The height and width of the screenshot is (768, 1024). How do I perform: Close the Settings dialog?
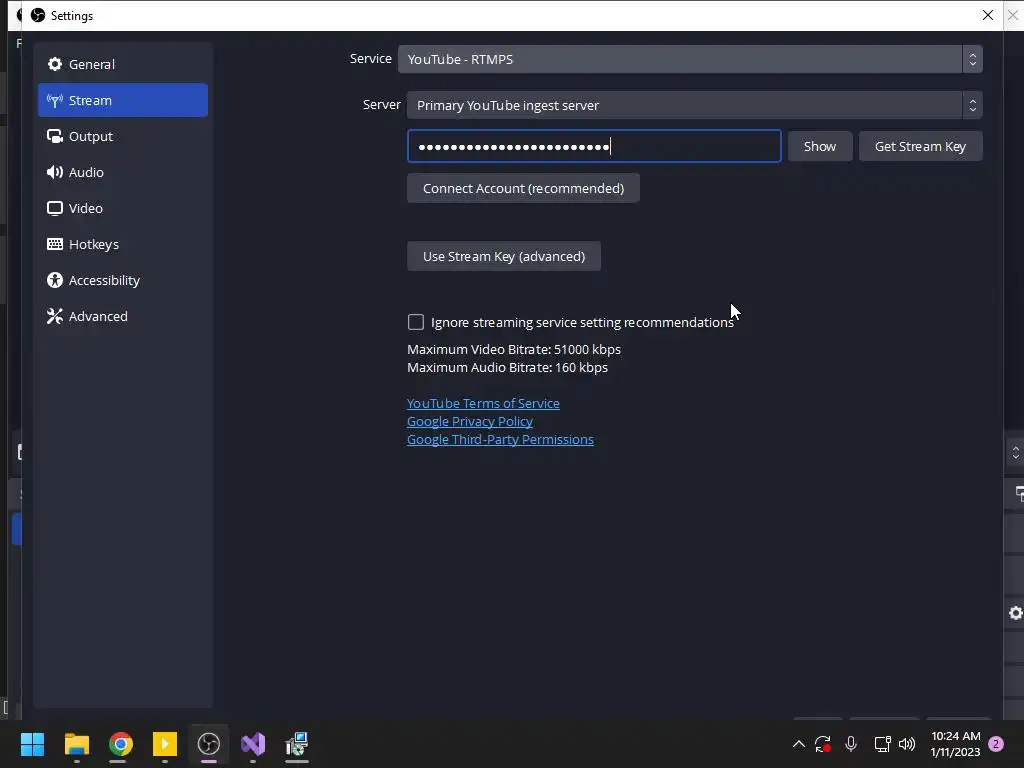point(987,15)
